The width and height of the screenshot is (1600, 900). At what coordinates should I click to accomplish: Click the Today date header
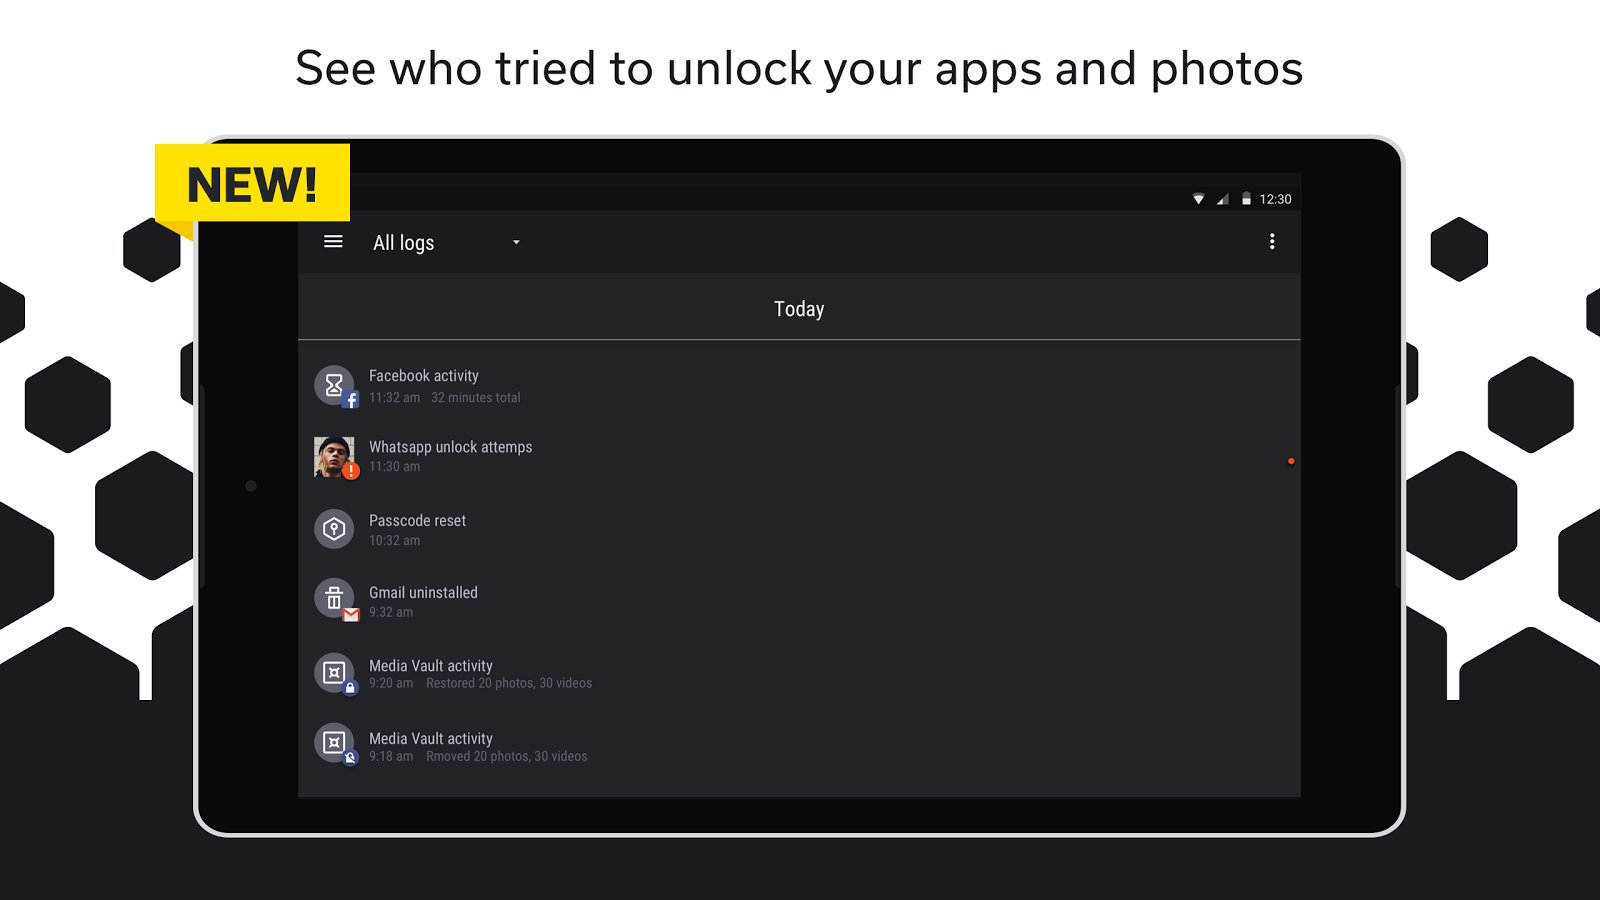[x=799, y=309]
